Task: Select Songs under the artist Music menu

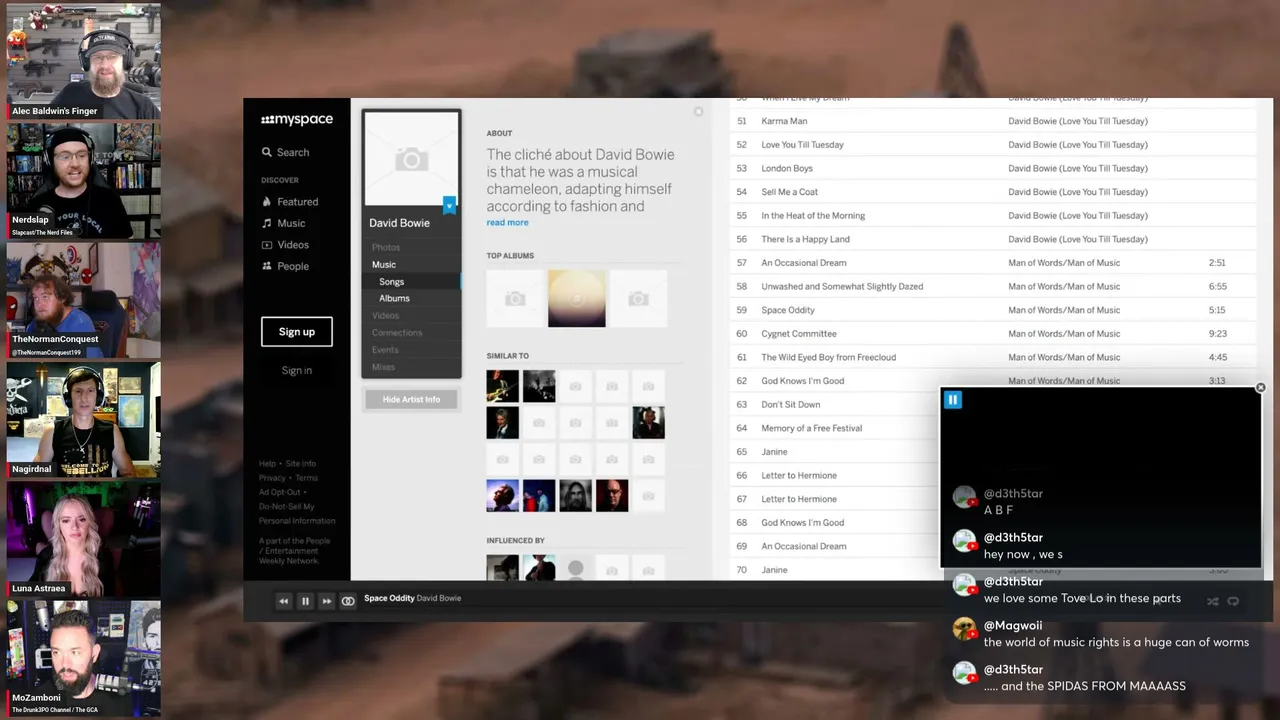Action: tap(392, 282)
